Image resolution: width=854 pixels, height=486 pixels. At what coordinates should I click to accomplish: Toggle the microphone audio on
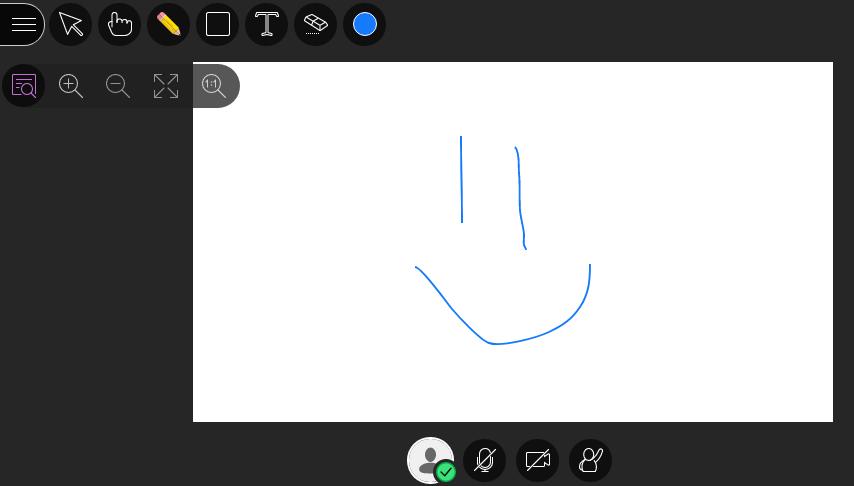pos(485,460)
